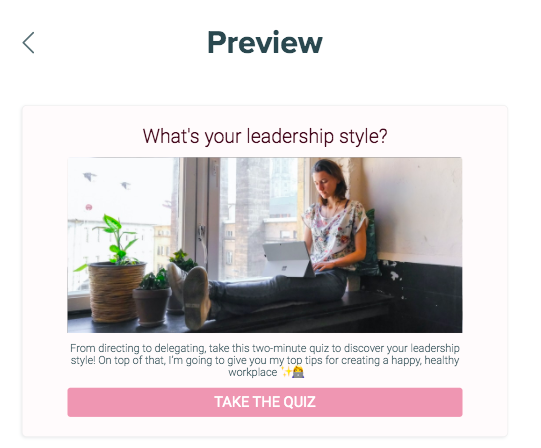This screenshot has height=448, width=541.
Task: Select the "What's your leadership style?" title
Action: (x=265, y=136)
